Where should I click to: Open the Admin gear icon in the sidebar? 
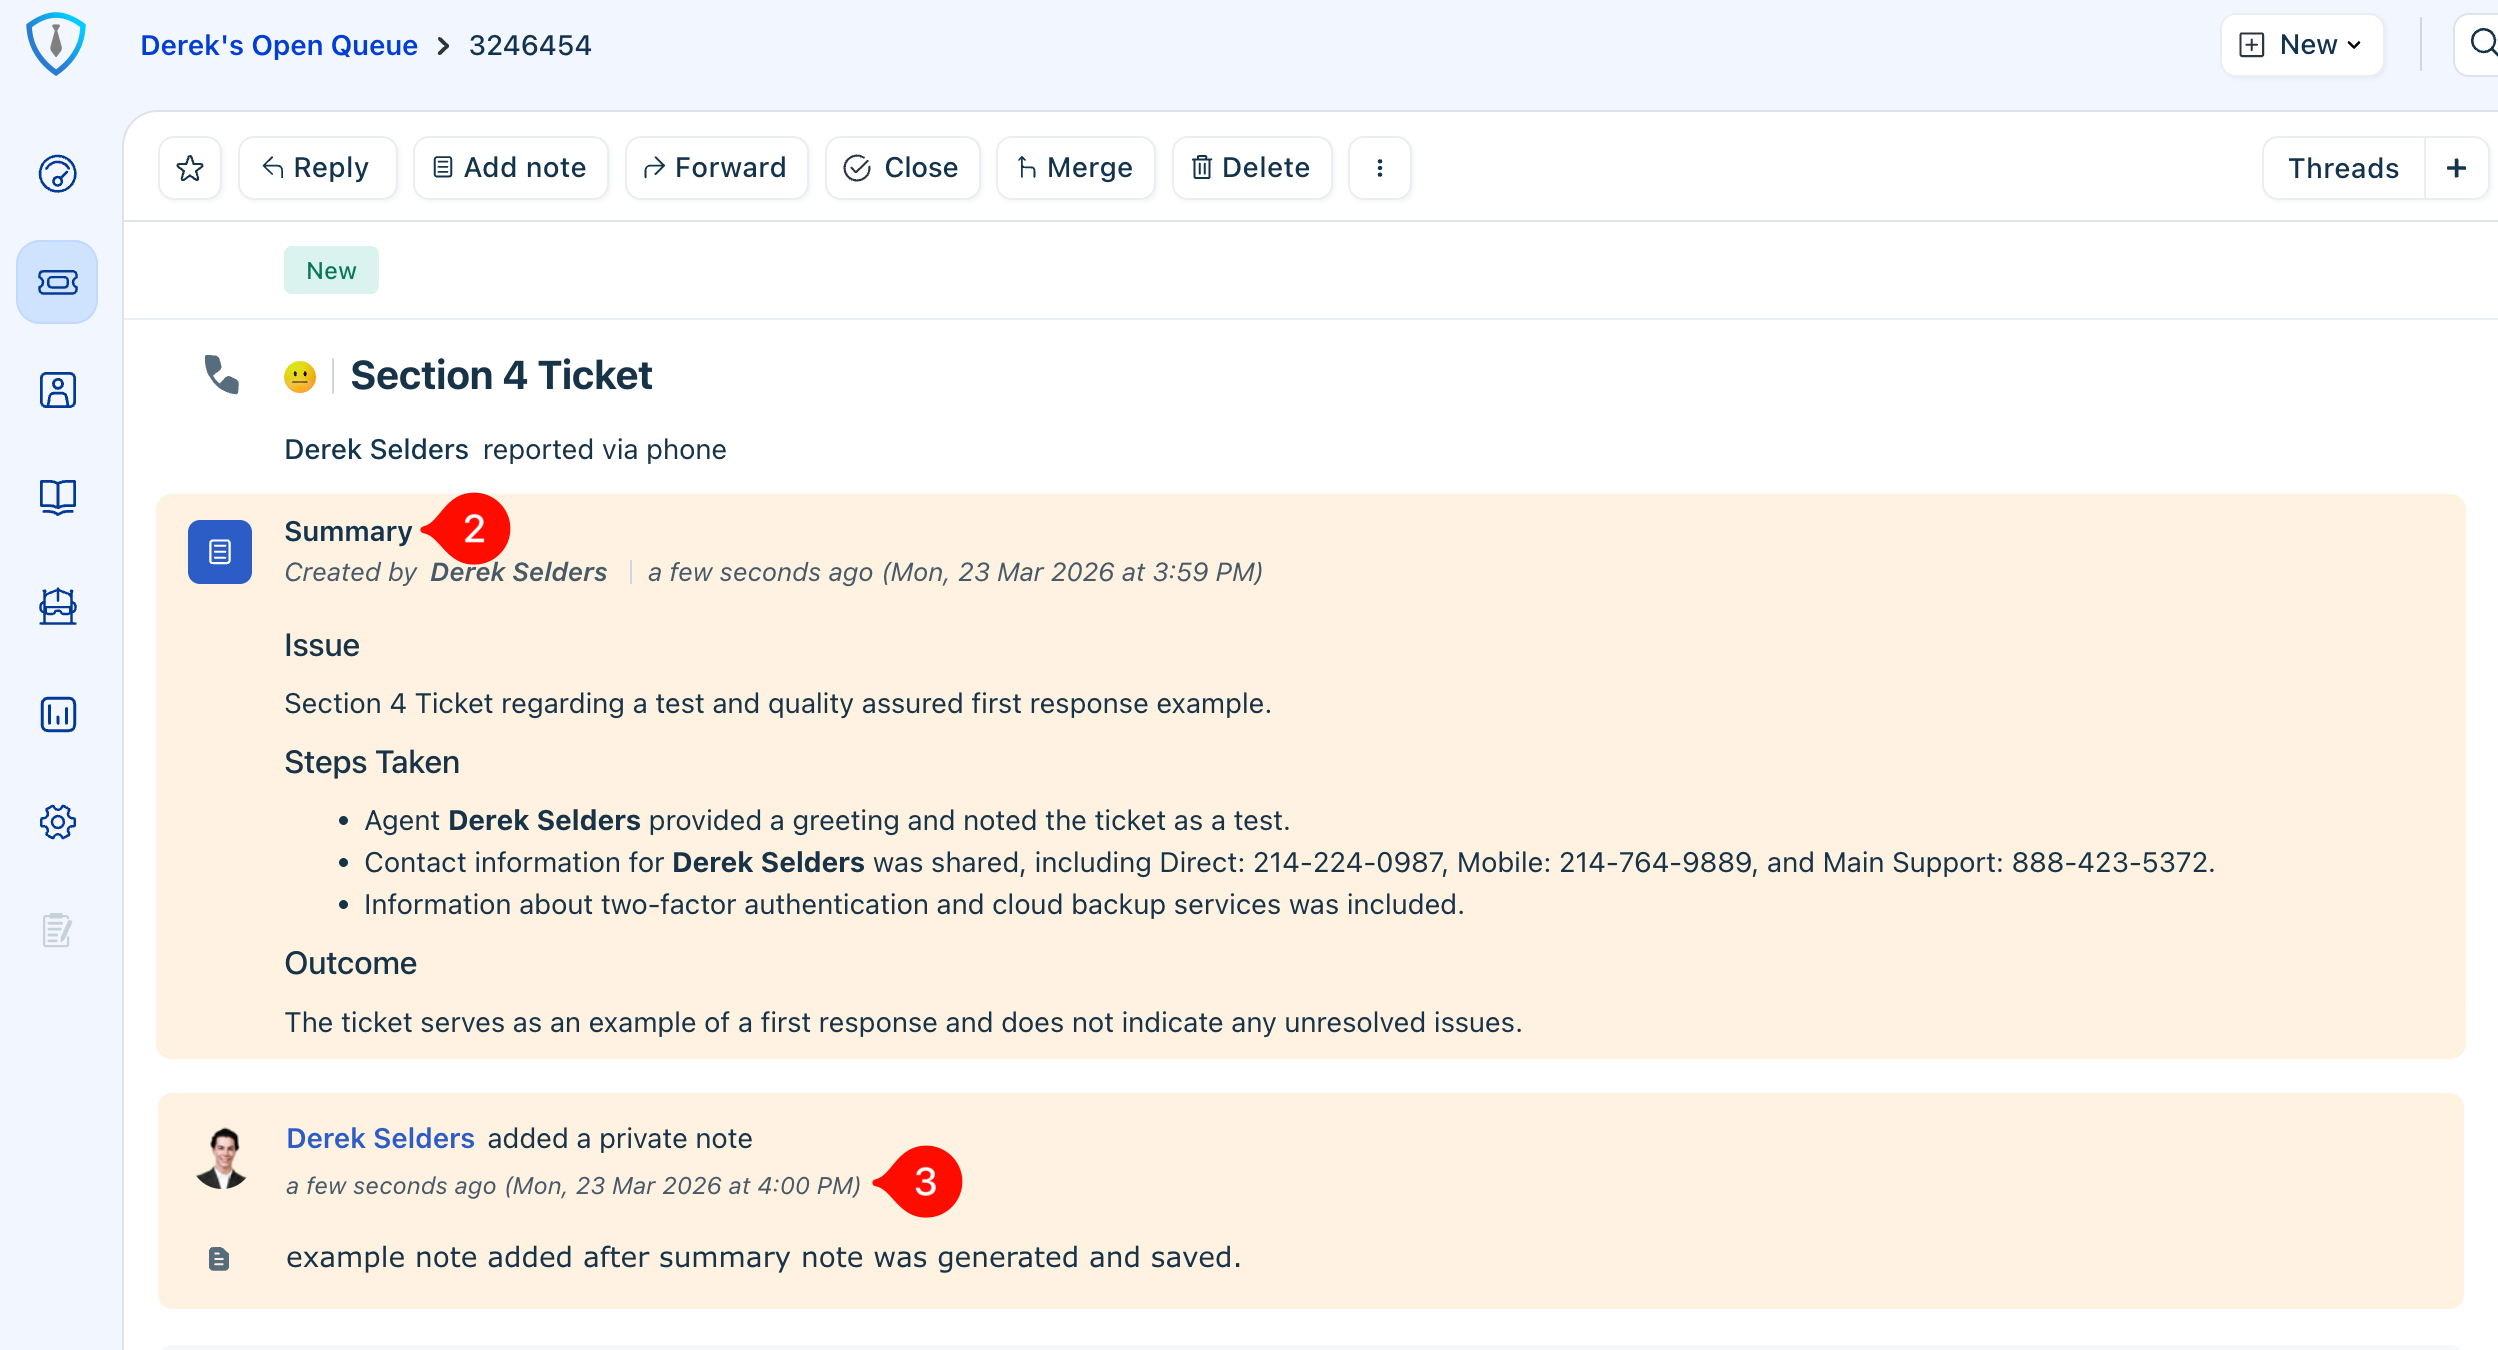click(58, 822)
